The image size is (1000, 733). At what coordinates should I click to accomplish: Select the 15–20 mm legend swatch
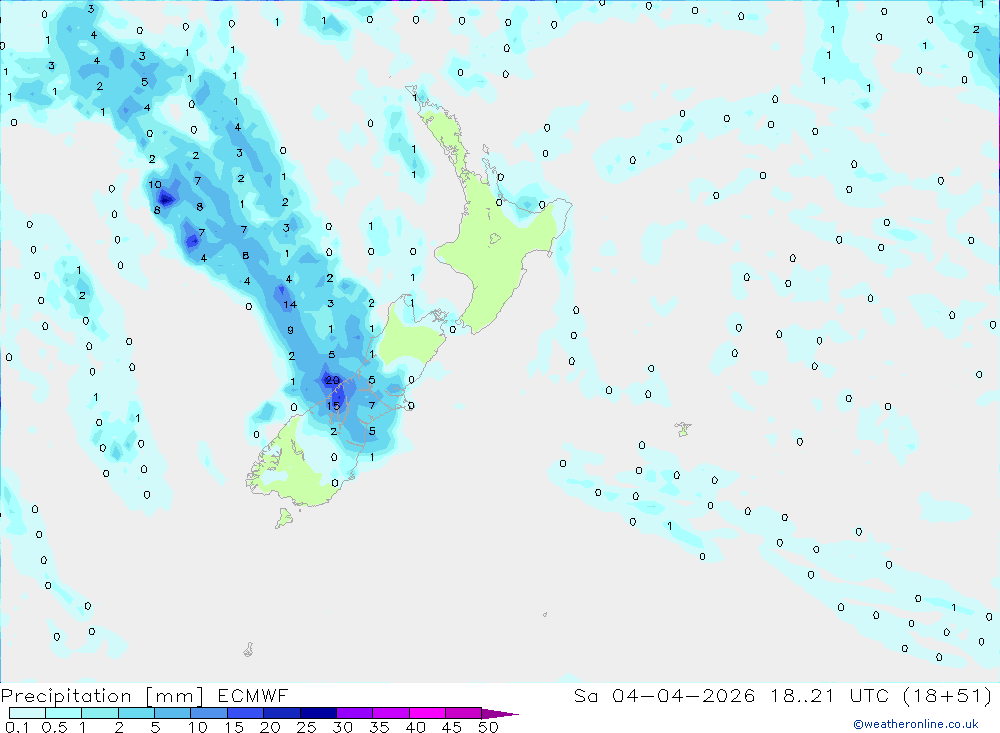click(x=246, y=713)
